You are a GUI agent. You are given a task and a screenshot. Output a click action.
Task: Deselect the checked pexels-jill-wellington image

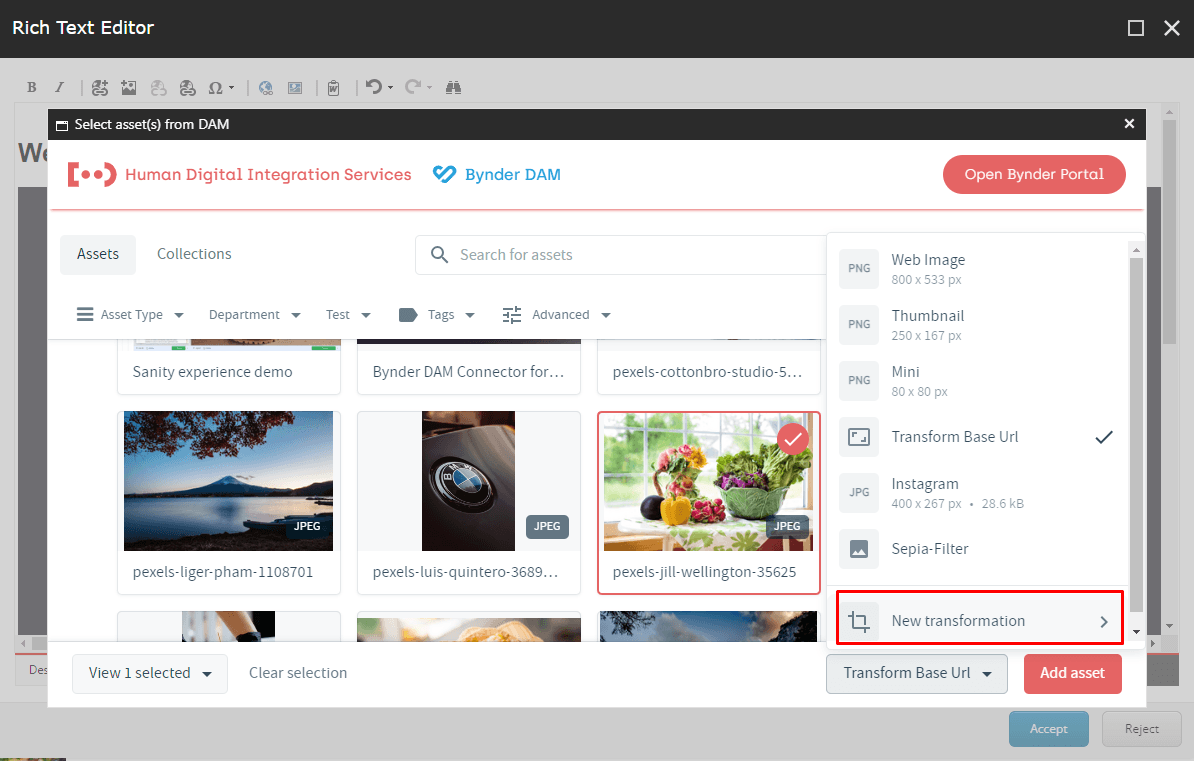pyautogui.click(x=793, y=439)
